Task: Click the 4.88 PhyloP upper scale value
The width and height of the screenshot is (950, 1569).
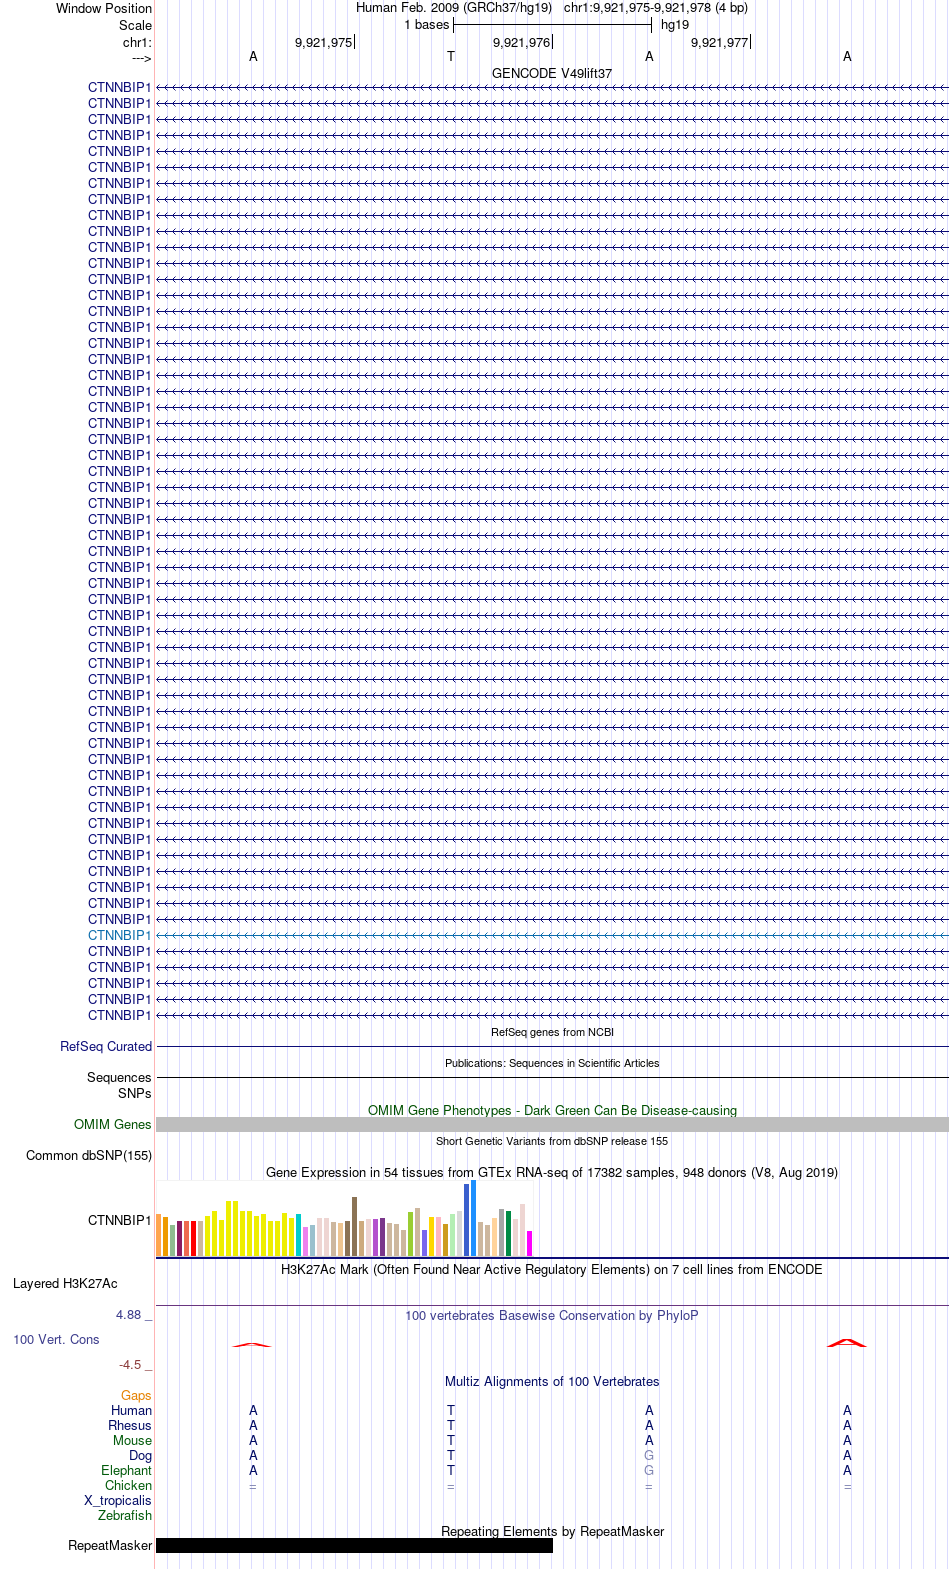Action: (128, 1315)
